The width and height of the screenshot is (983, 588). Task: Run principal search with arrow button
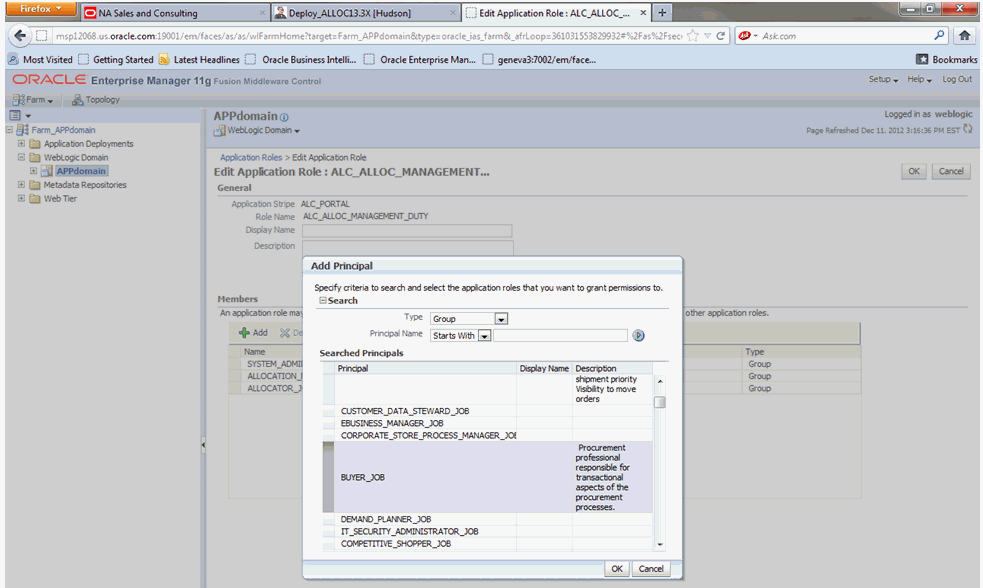coord(638,335)
